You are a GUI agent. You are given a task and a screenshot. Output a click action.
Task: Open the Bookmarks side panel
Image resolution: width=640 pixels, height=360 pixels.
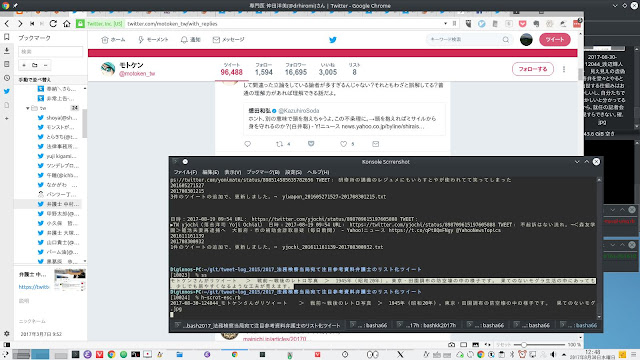coord(7,37)
